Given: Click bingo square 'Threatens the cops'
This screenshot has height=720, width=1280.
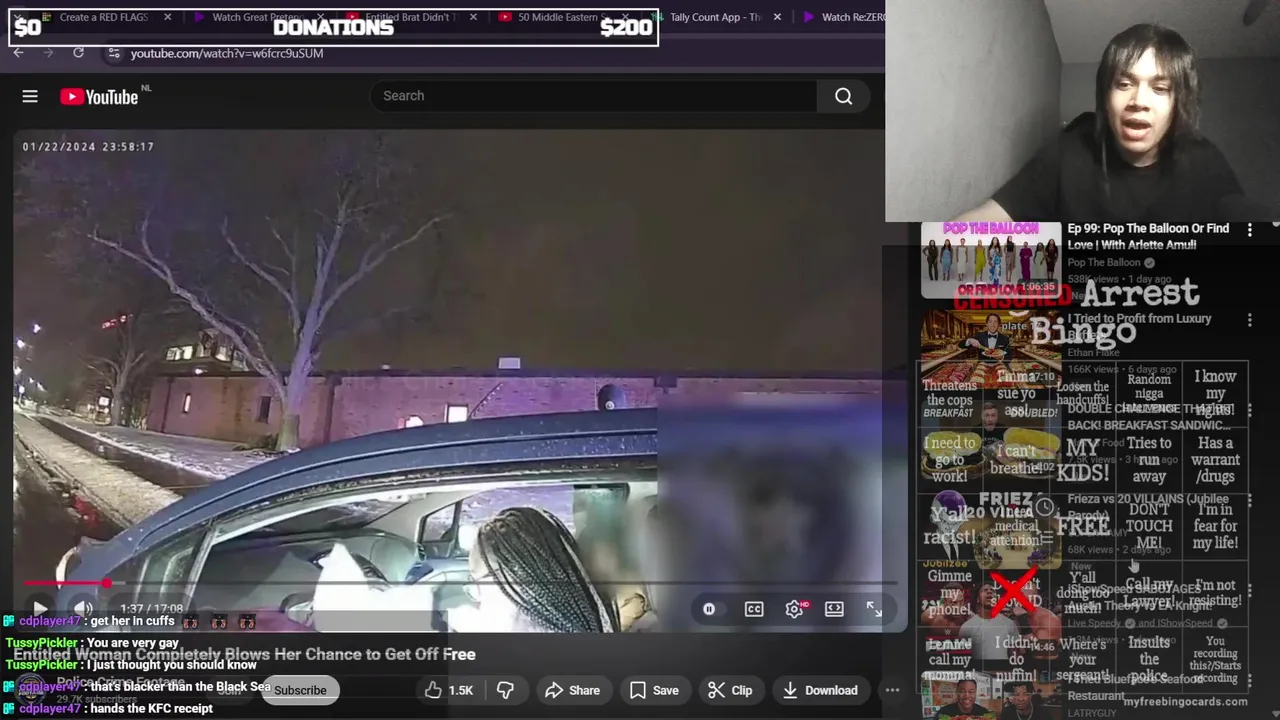Looking at the screenshot, I should click(x=949, y=393).
